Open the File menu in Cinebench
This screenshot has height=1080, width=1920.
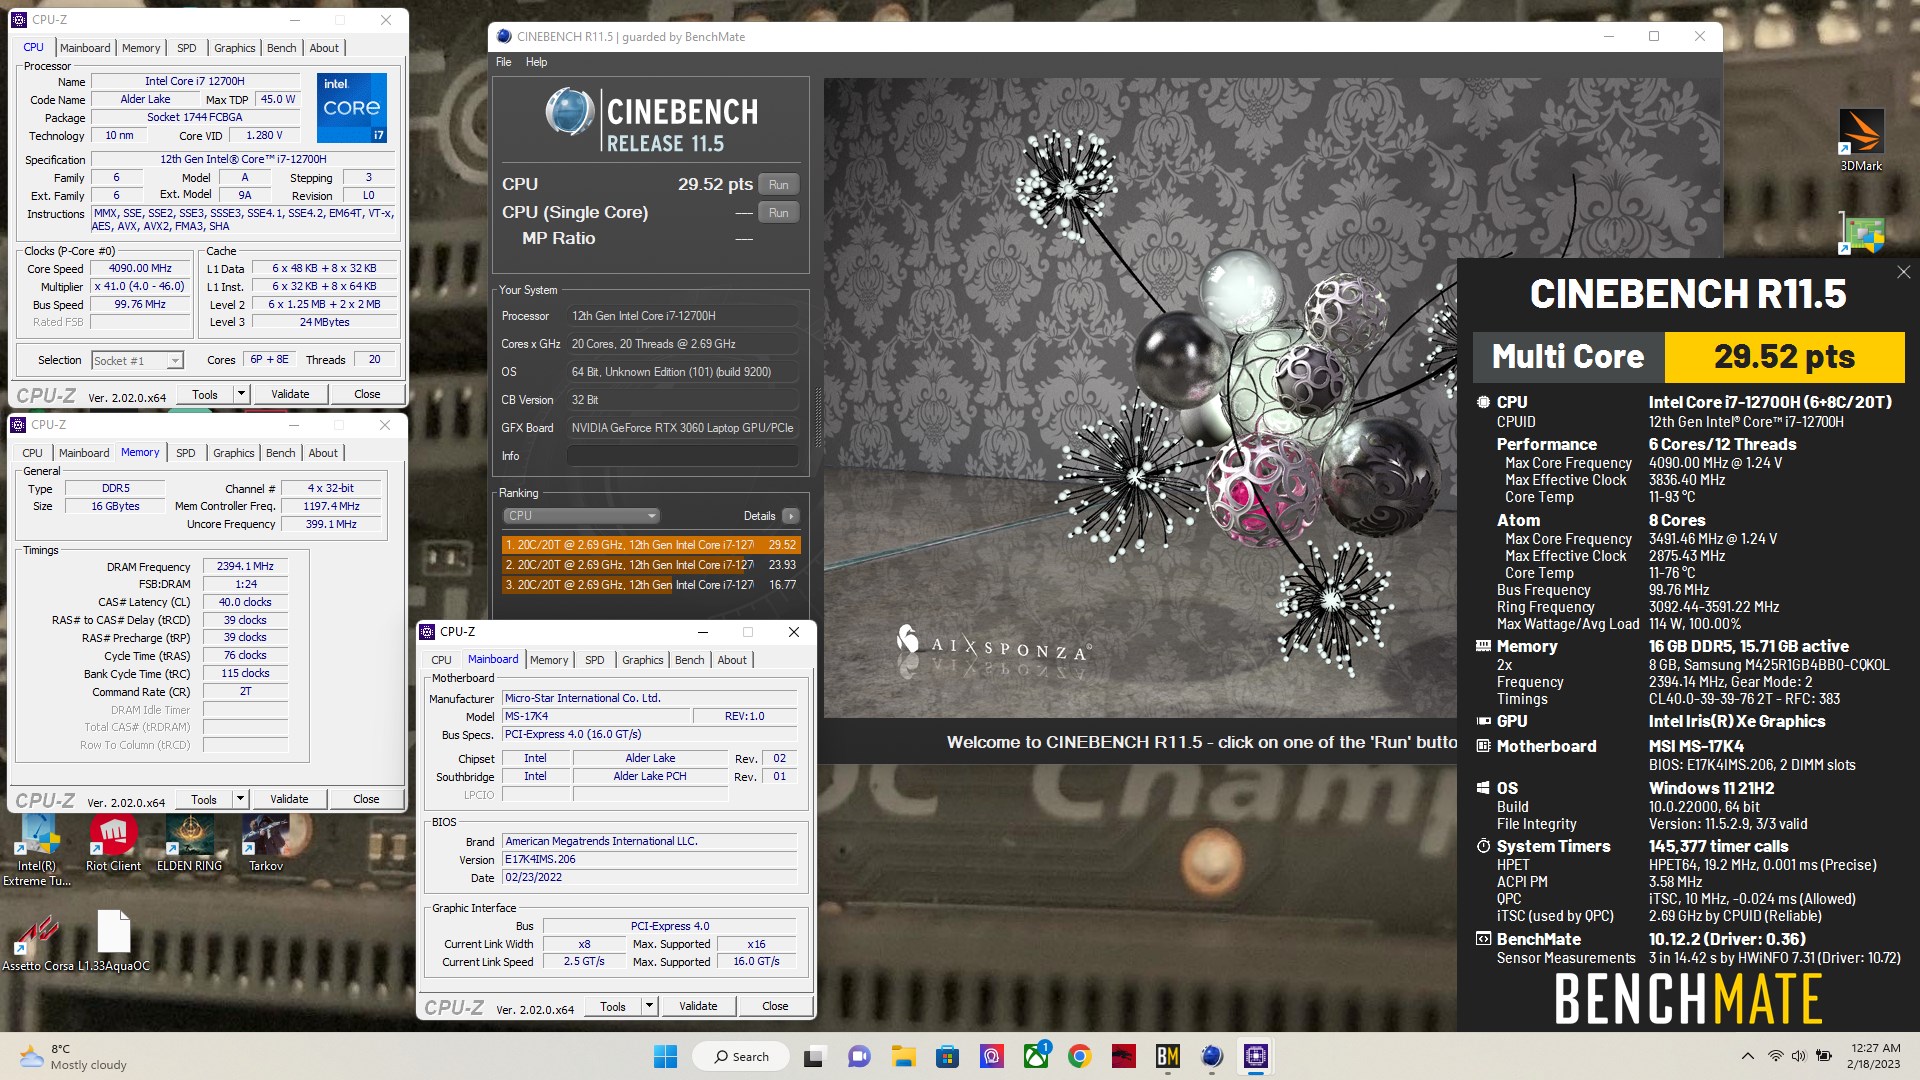point(504,62)
